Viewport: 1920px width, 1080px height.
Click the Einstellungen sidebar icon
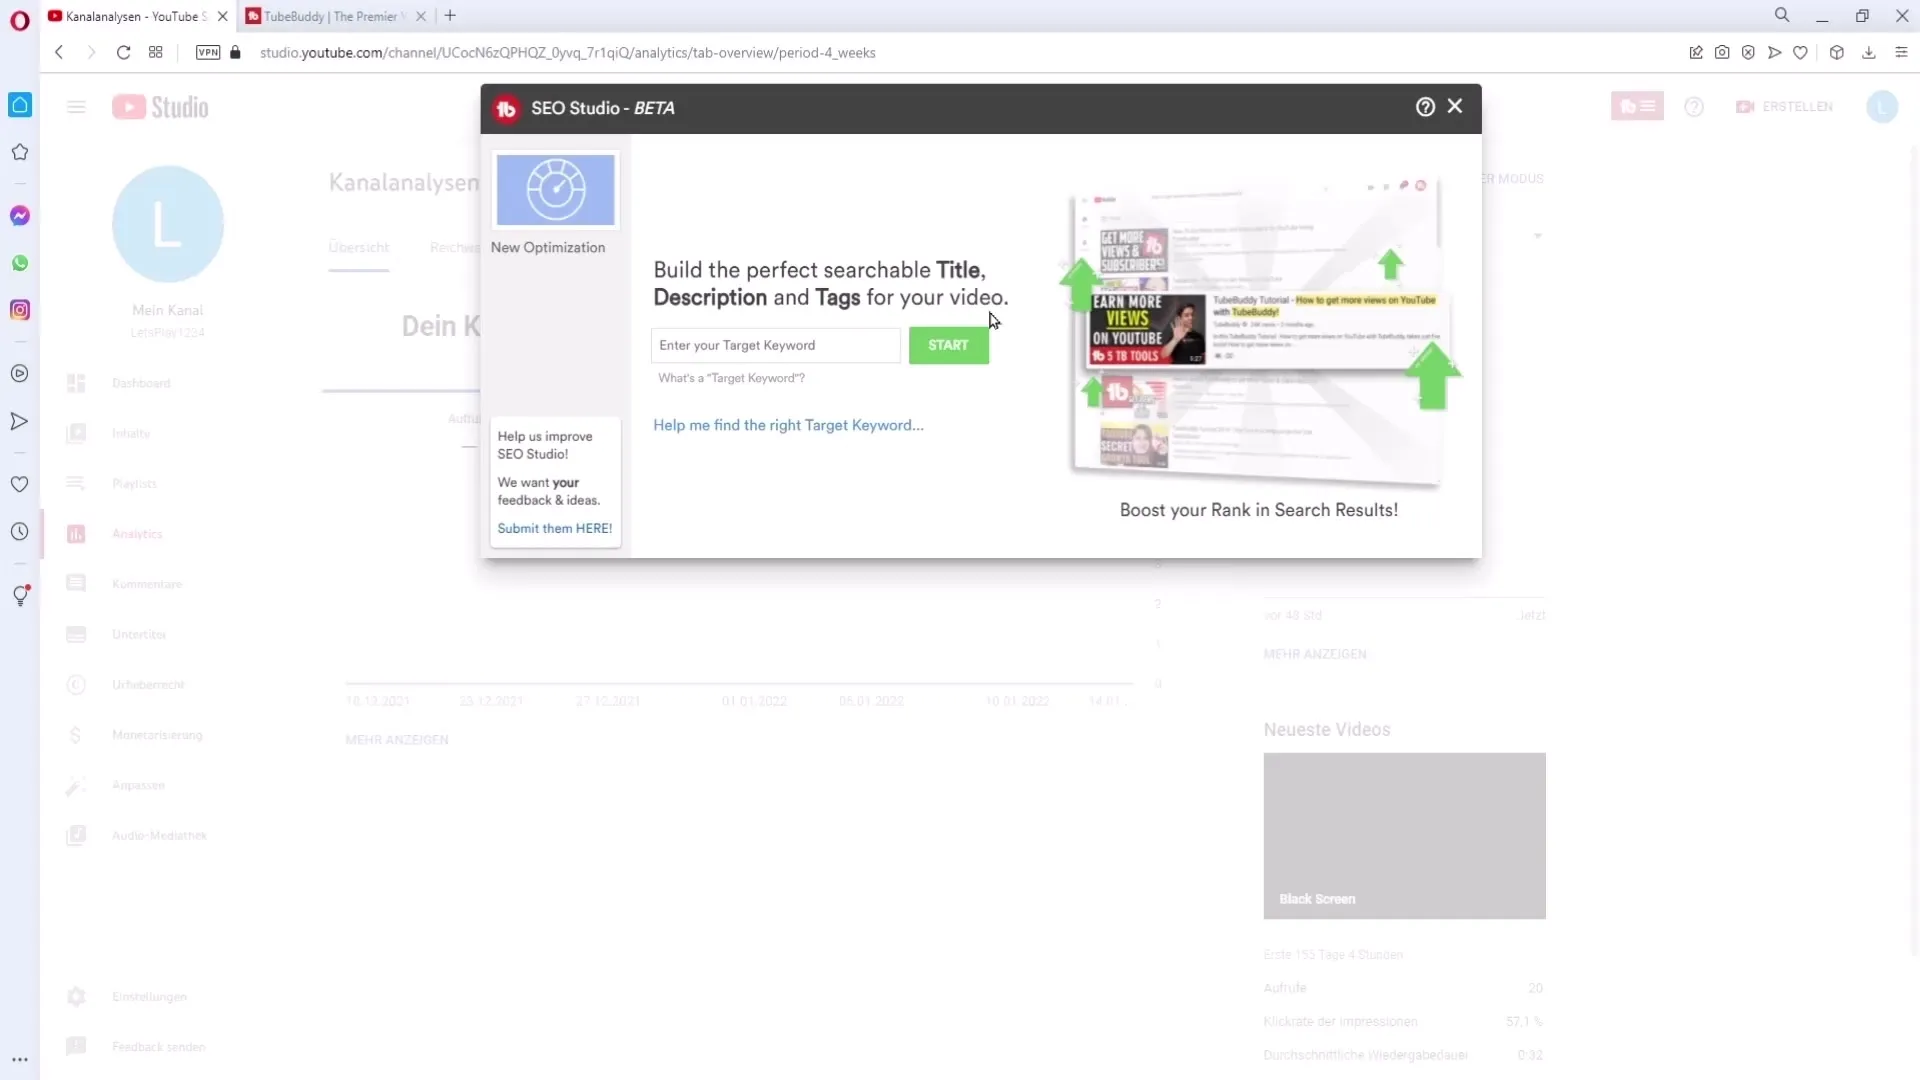[x=75, y=996]
